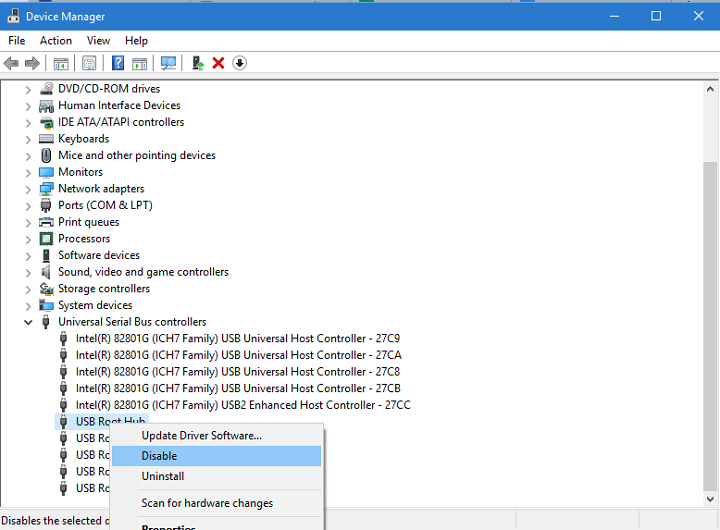Open Properties toolbar icon
Viewport: 720px width, 530px height.
[x=89, y=63]
